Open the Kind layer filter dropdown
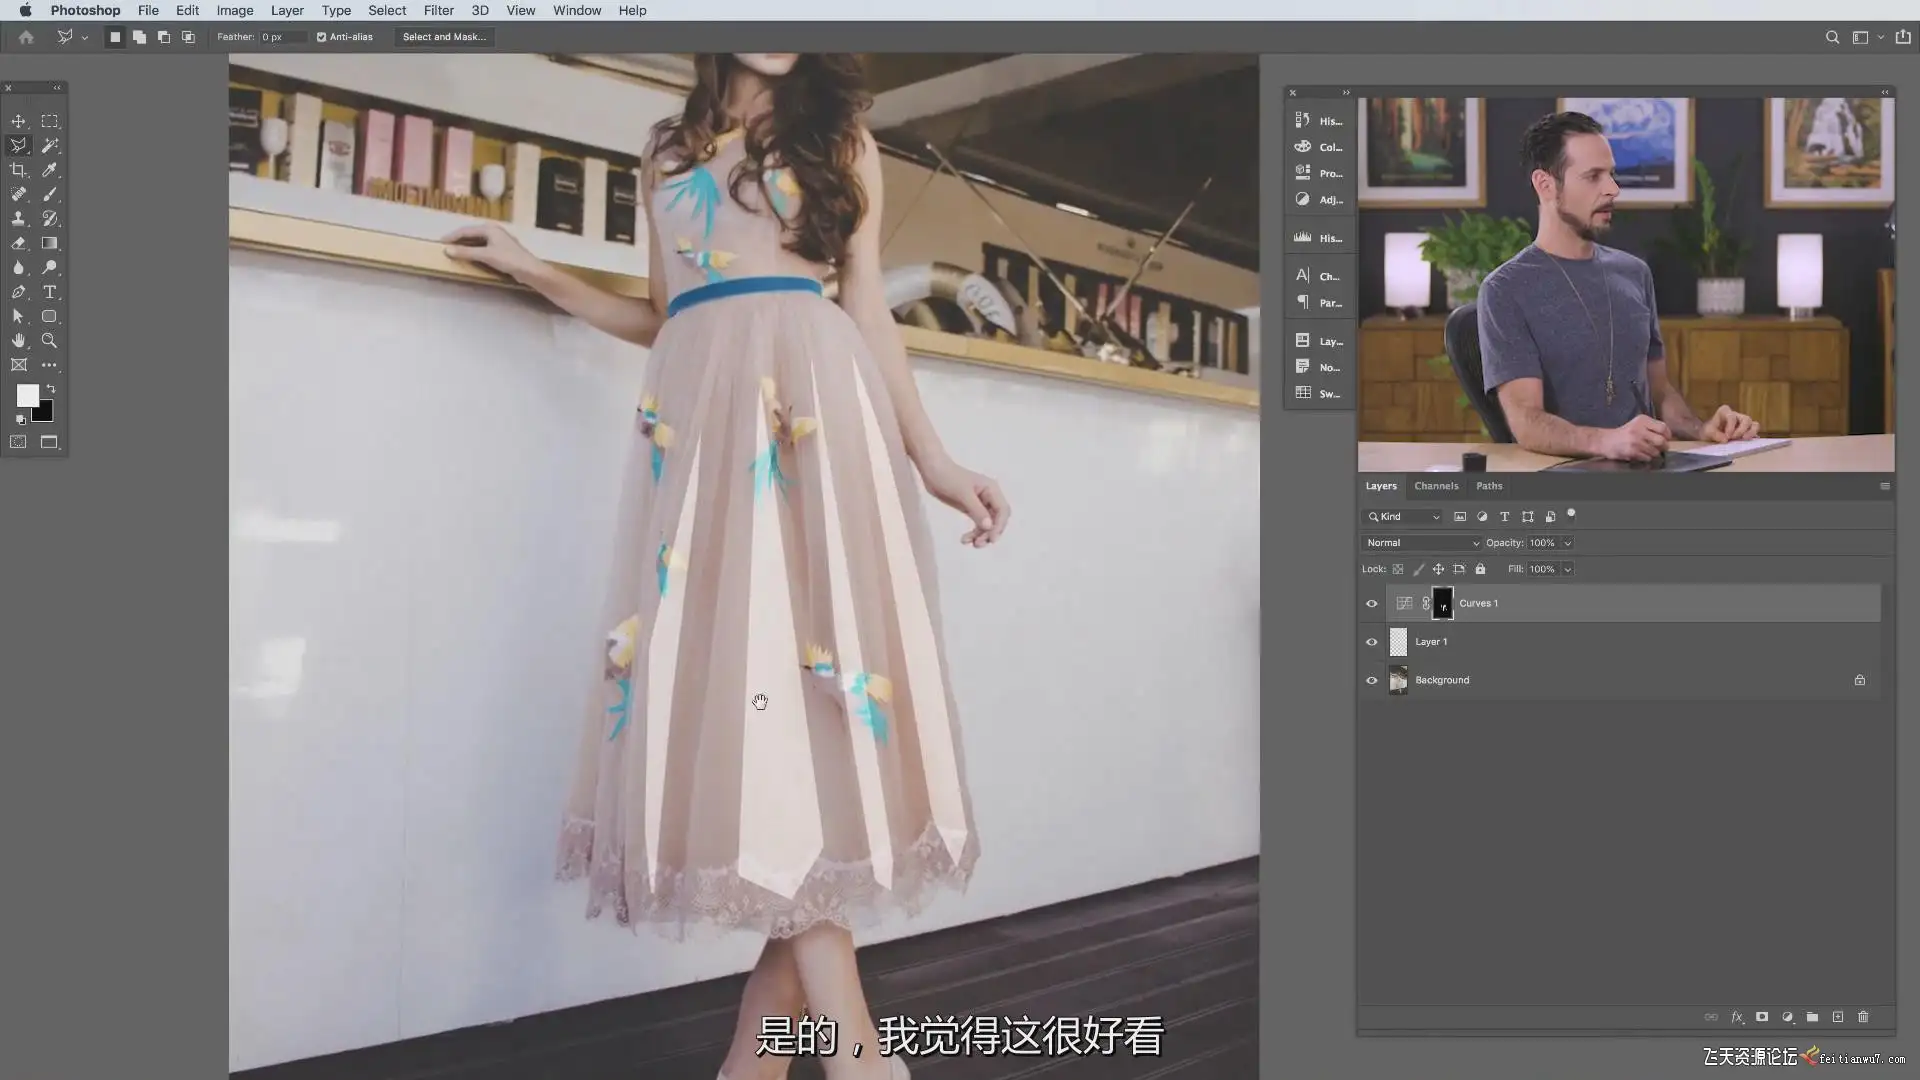 pos(1404,517)
